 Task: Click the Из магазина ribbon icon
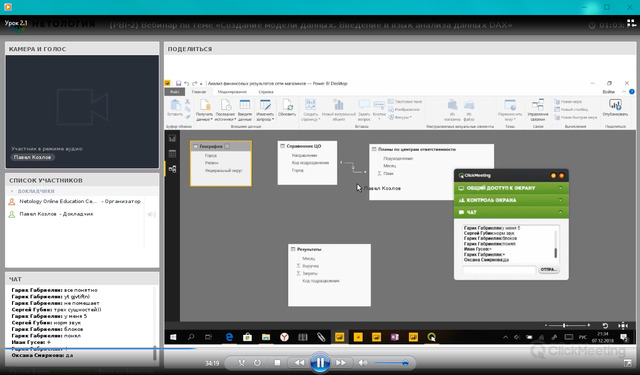[x=452, y=109]
